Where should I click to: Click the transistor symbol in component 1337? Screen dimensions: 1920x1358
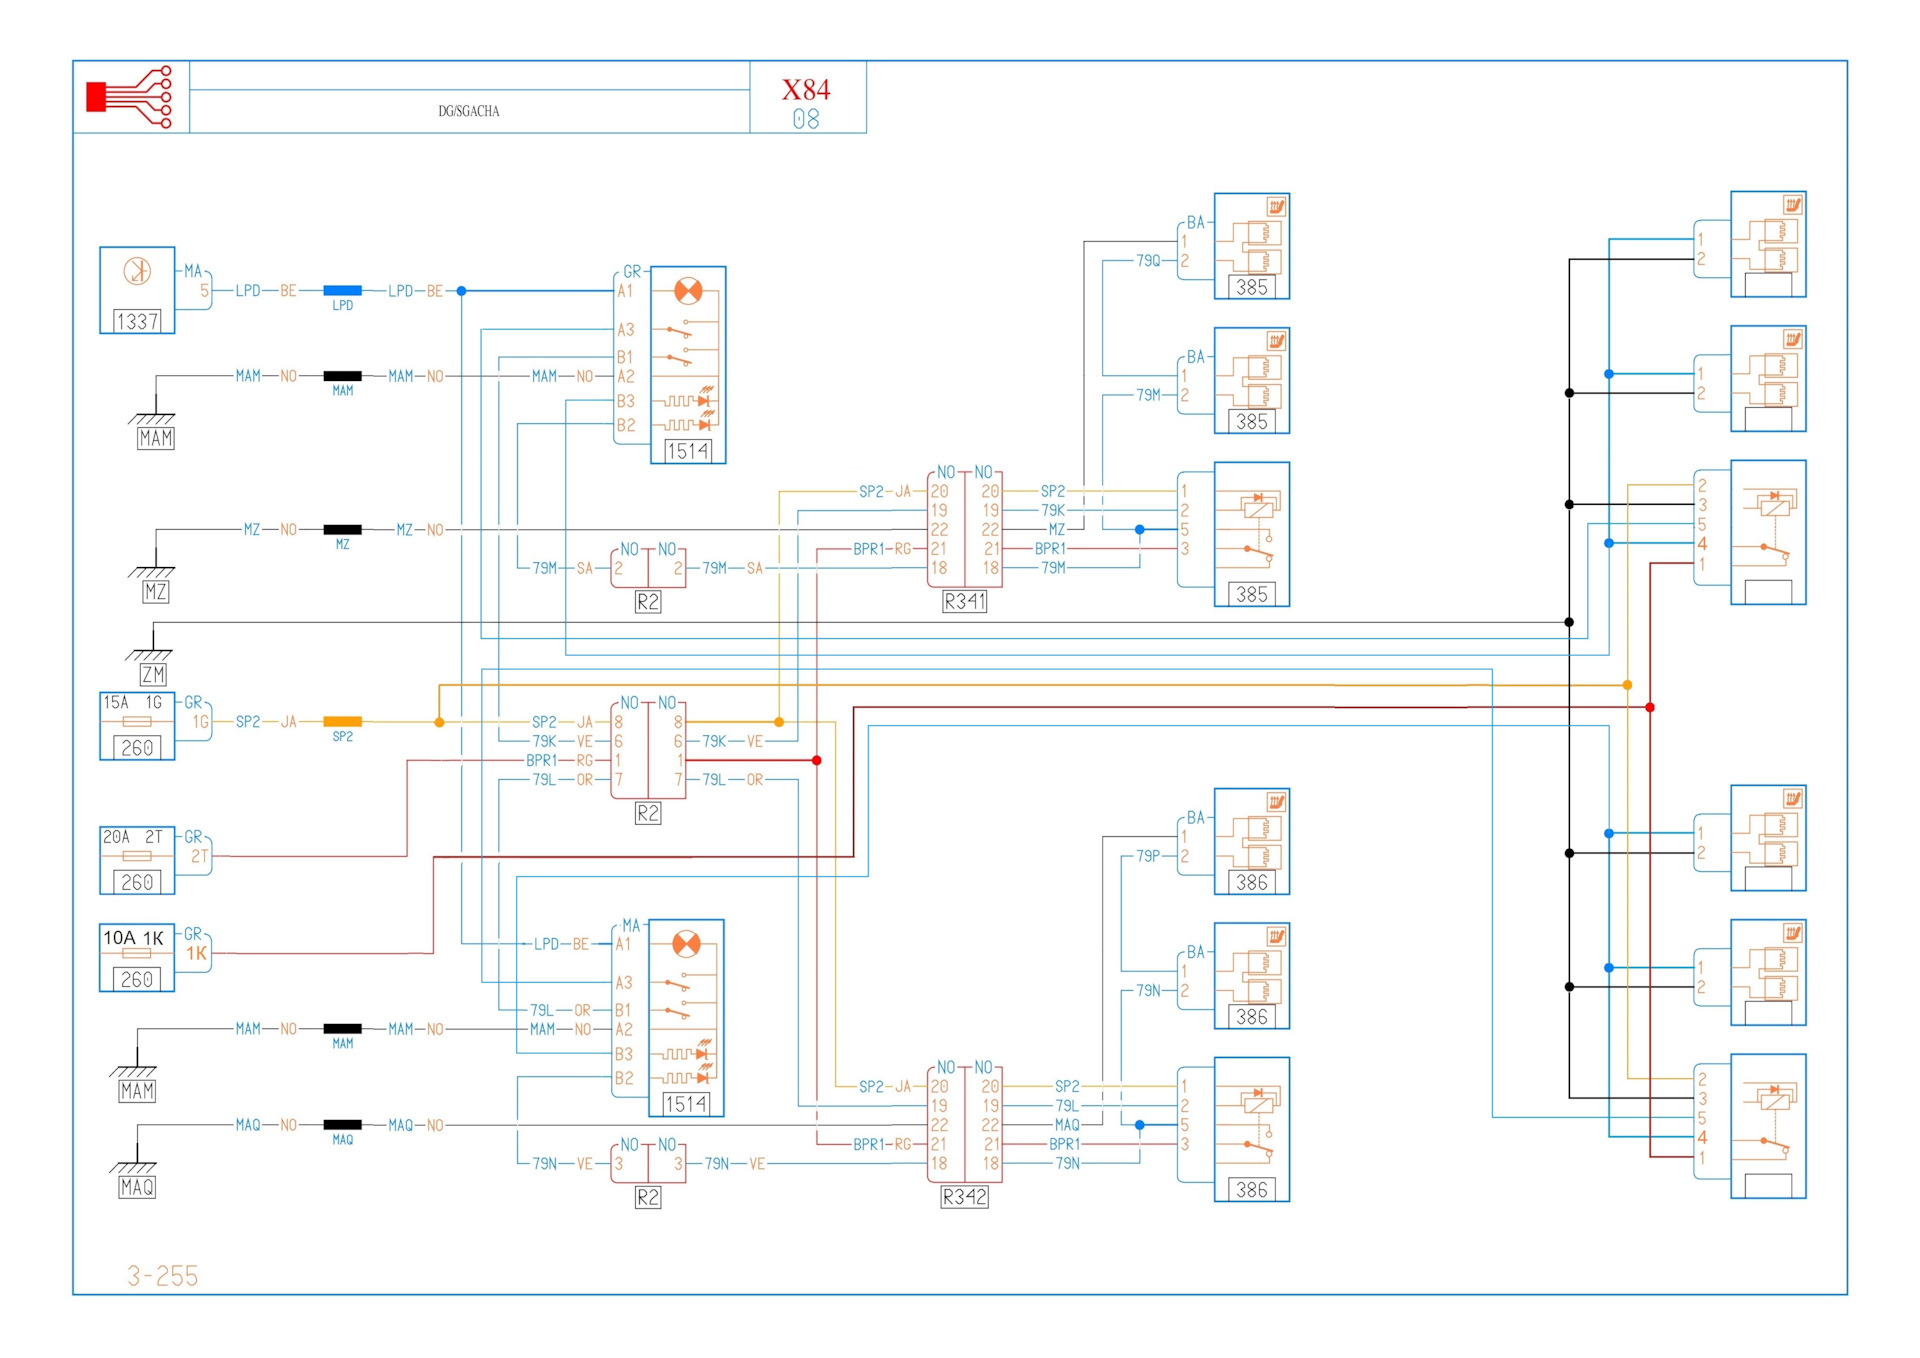(x=137, y=271)
